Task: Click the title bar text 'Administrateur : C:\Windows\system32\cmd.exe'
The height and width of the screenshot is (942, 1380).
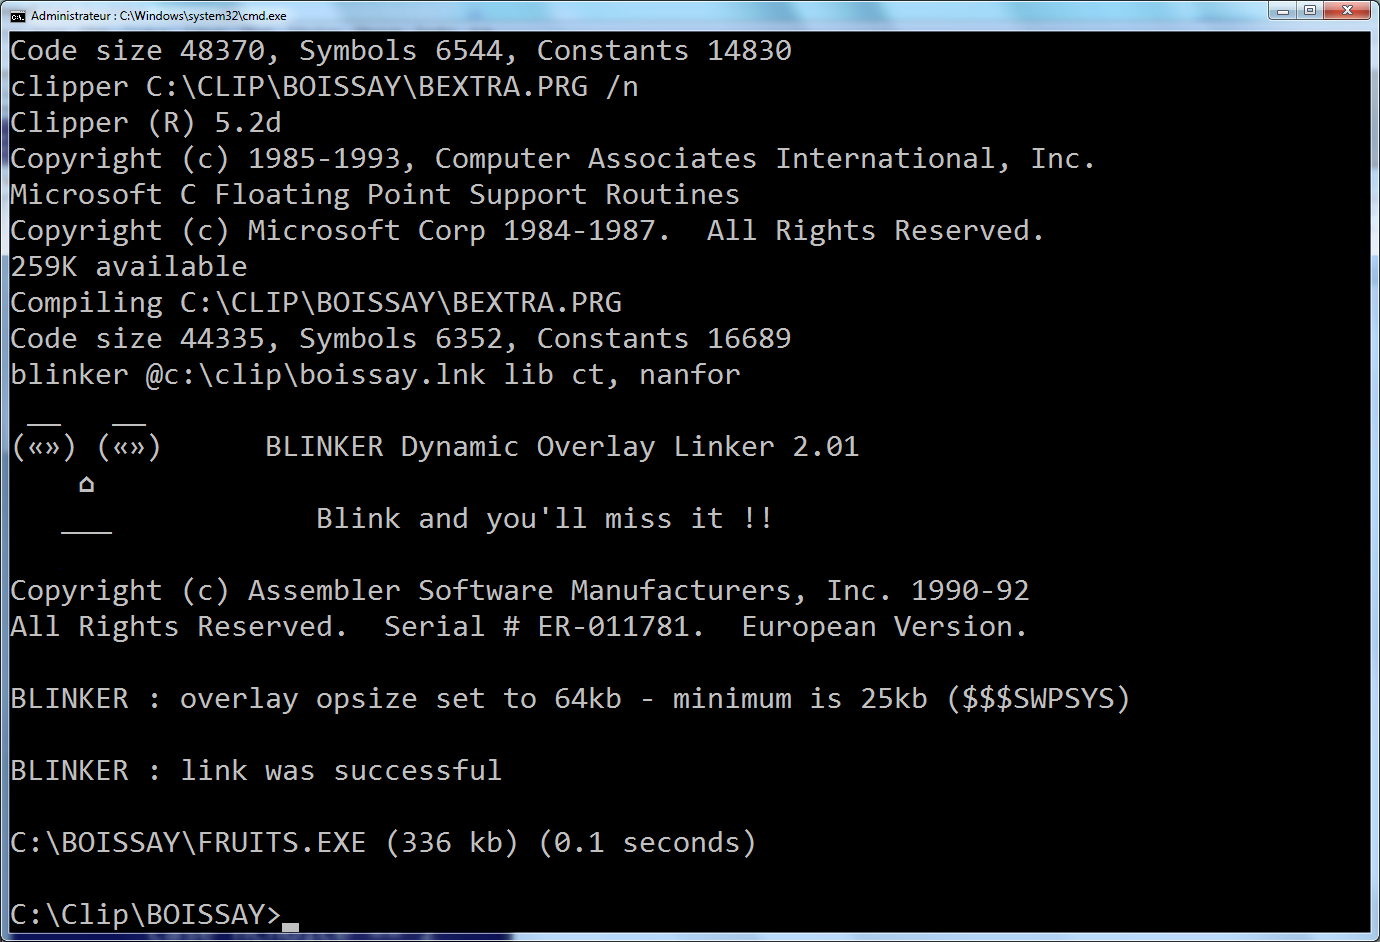Action: point(159,16)
